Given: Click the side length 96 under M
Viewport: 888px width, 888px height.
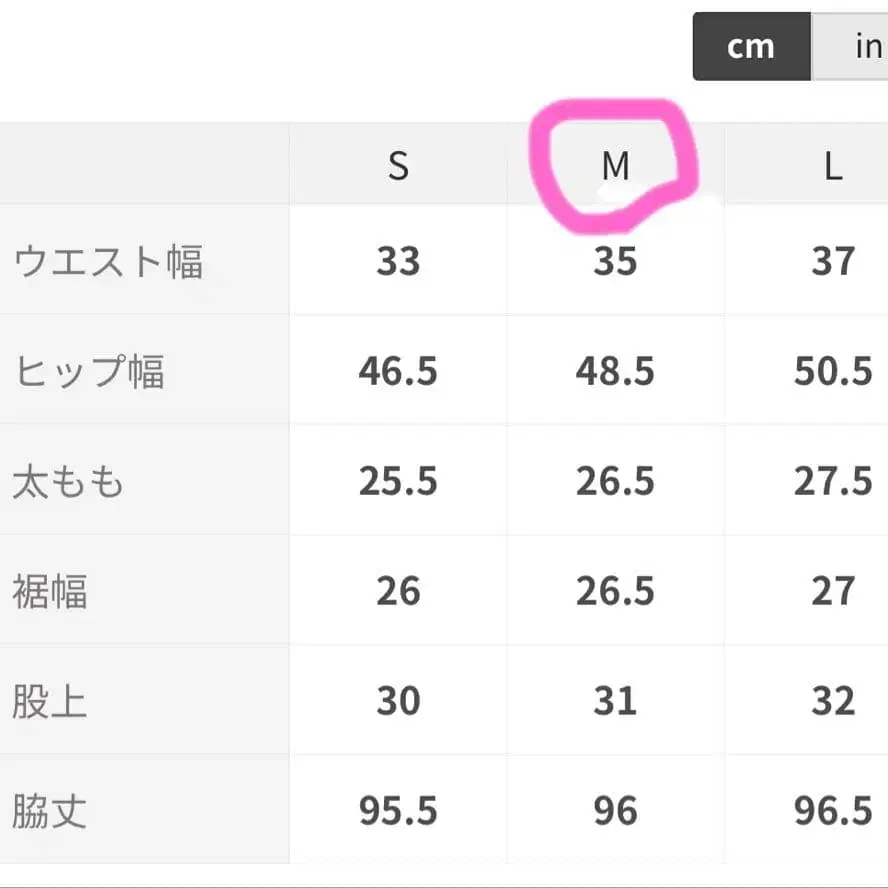Looking at the screenshot, I should 616,810.
